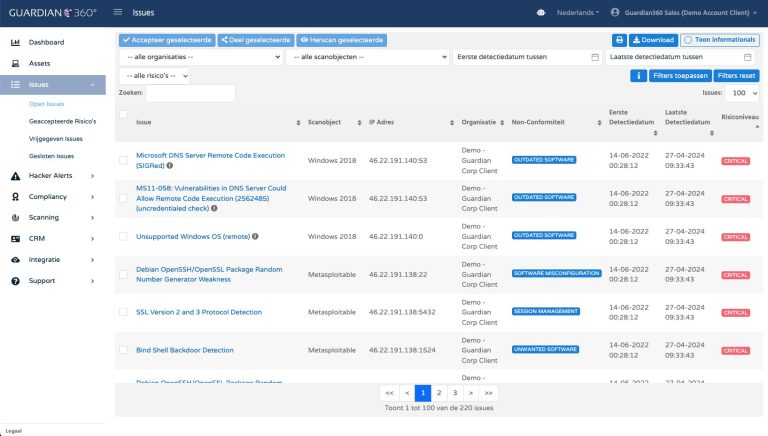Open Bind Shell Backdoor Detection issue link
768x436 pixels.
185,350
